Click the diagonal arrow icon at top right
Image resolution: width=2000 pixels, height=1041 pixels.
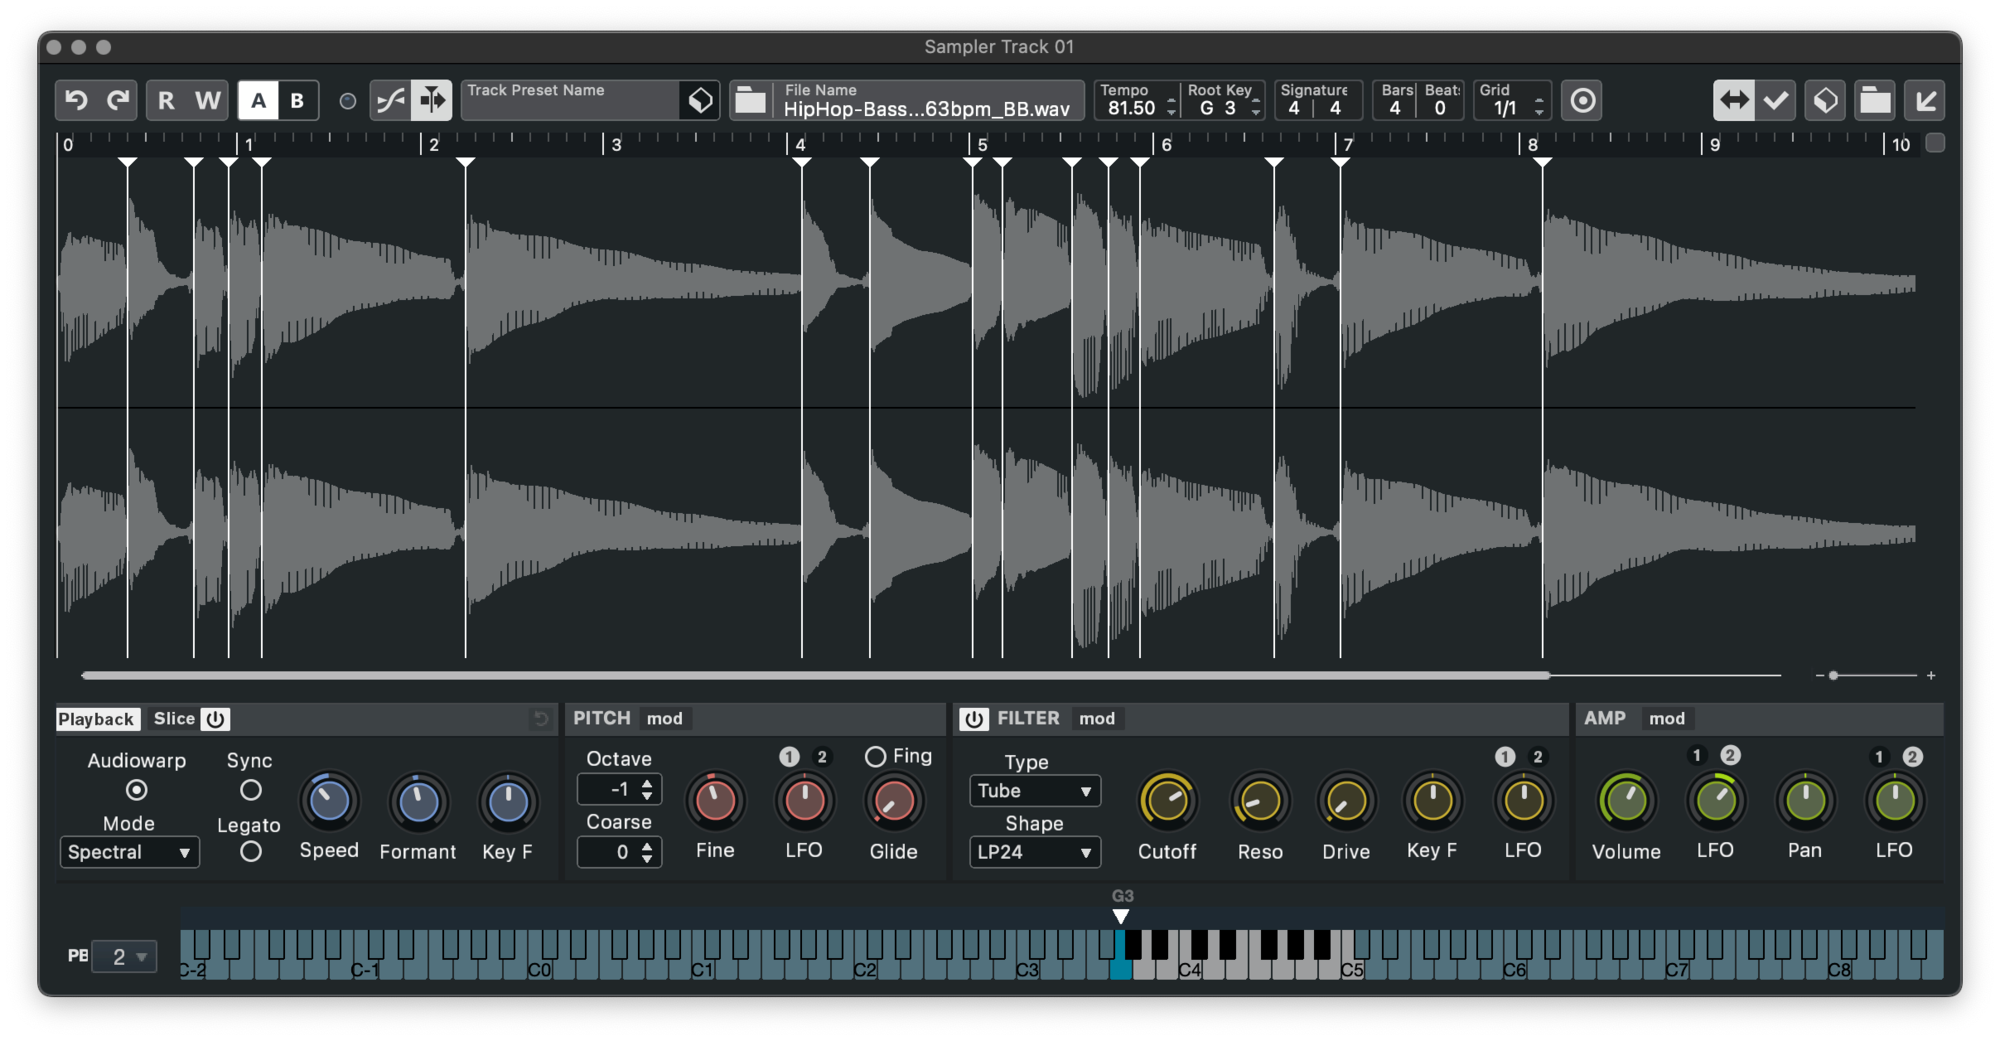coord(1925,100)
